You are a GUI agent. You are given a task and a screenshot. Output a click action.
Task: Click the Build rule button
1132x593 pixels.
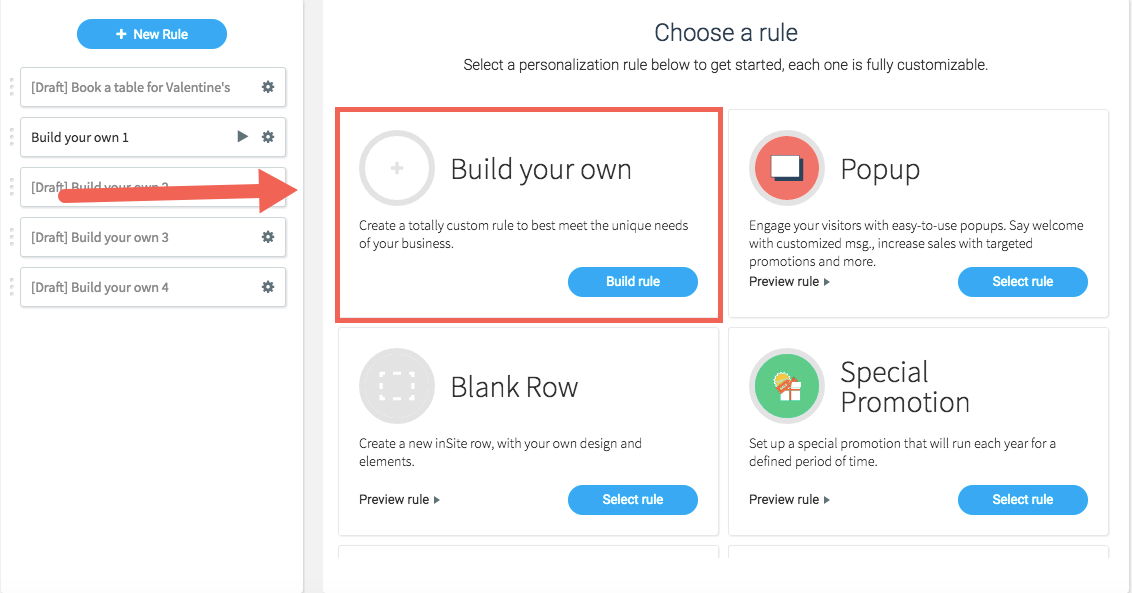(x=632, y=282)
